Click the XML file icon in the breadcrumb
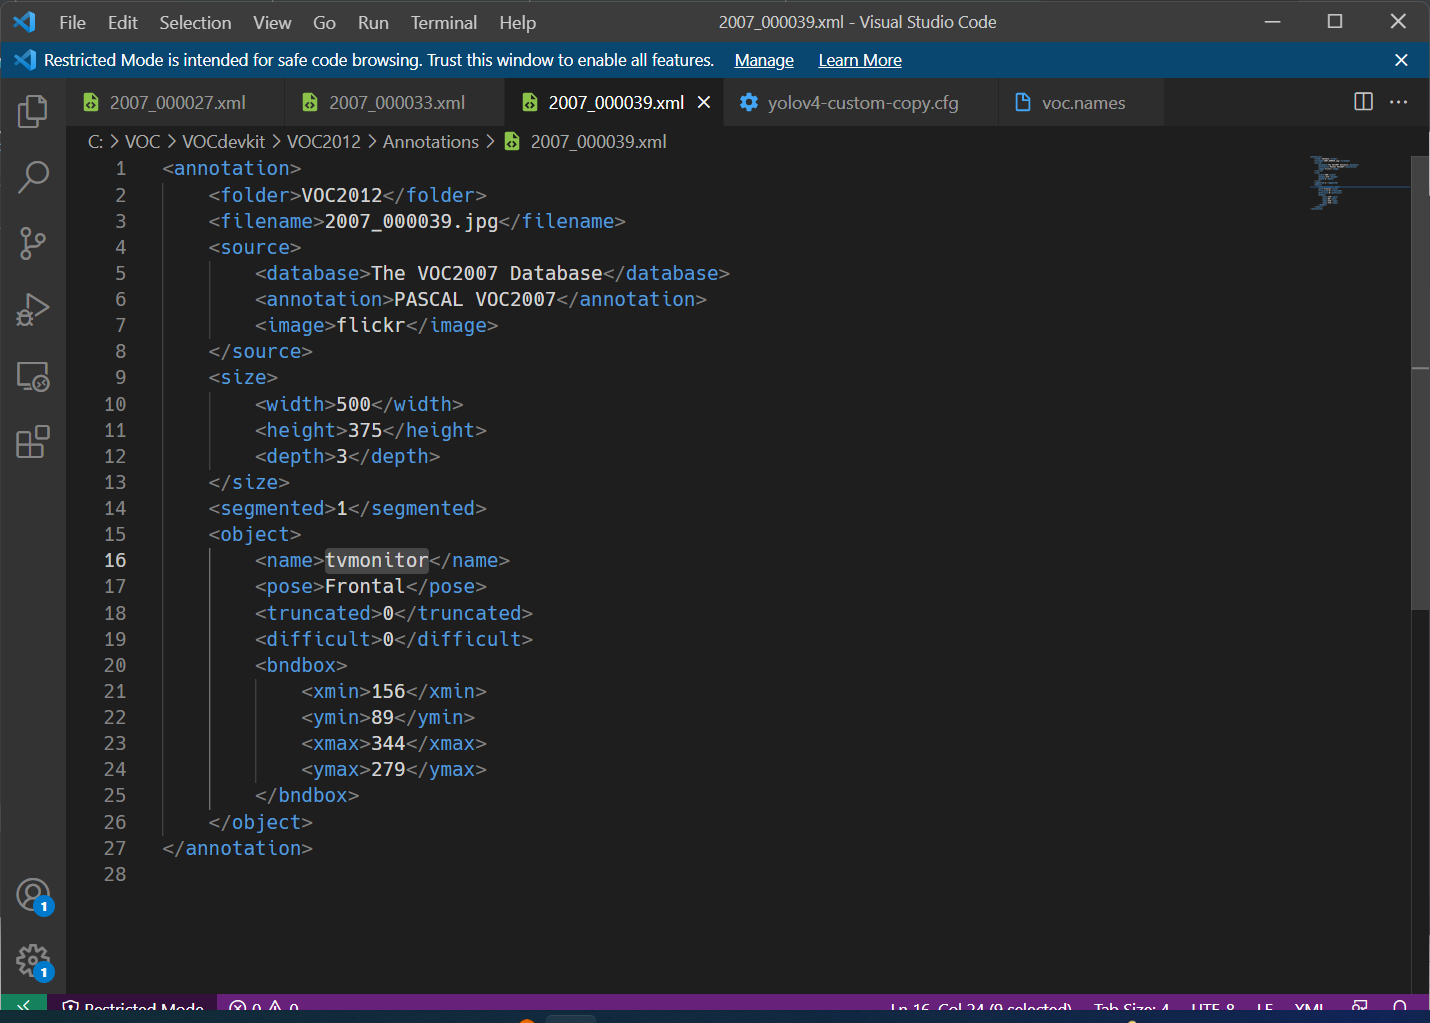 point(512,141)
